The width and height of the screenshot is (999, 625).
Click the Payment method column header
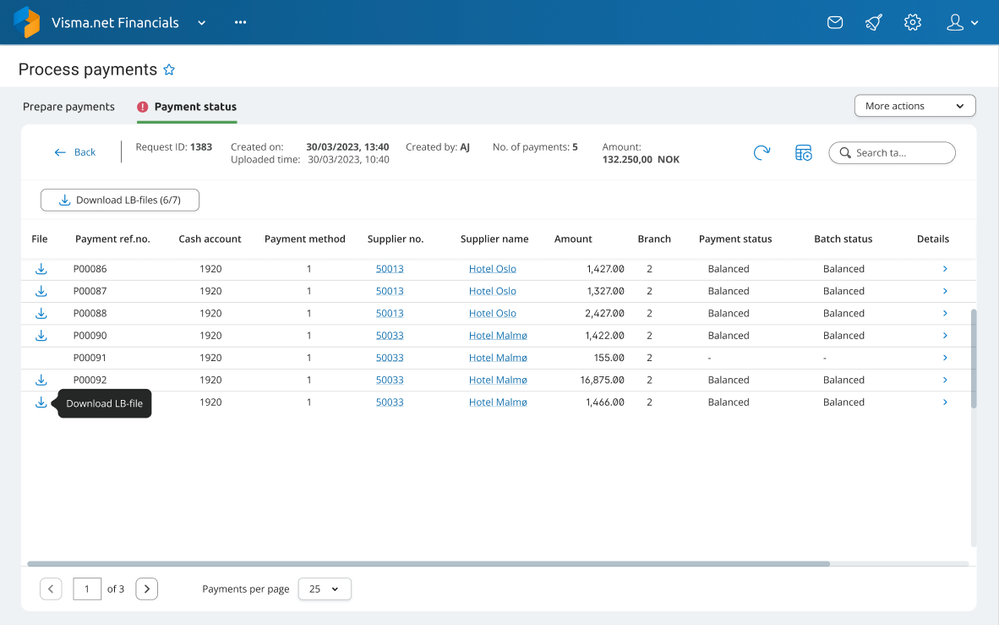pyautogui.click(x=305, y=239)
